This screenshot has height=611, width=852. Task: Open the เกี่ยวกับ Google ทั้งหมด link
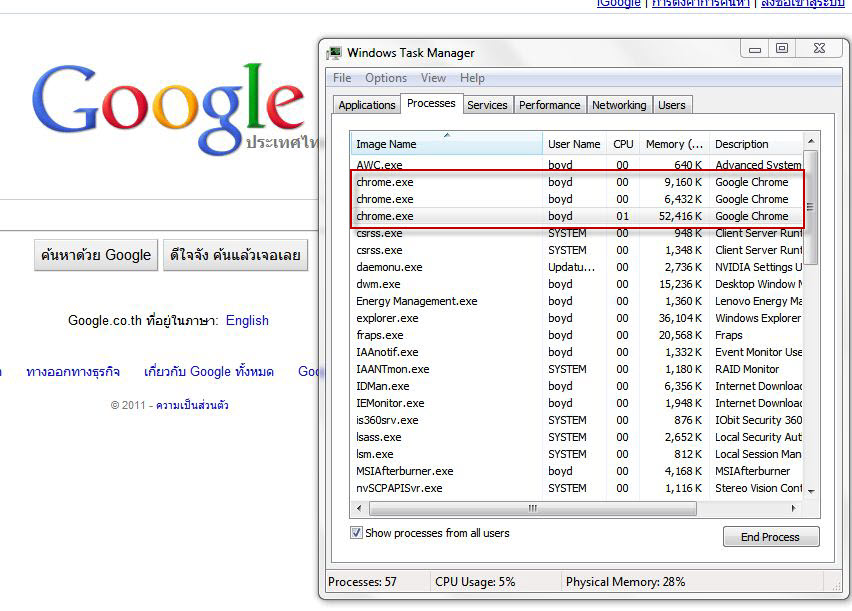[x=209, y=372]
